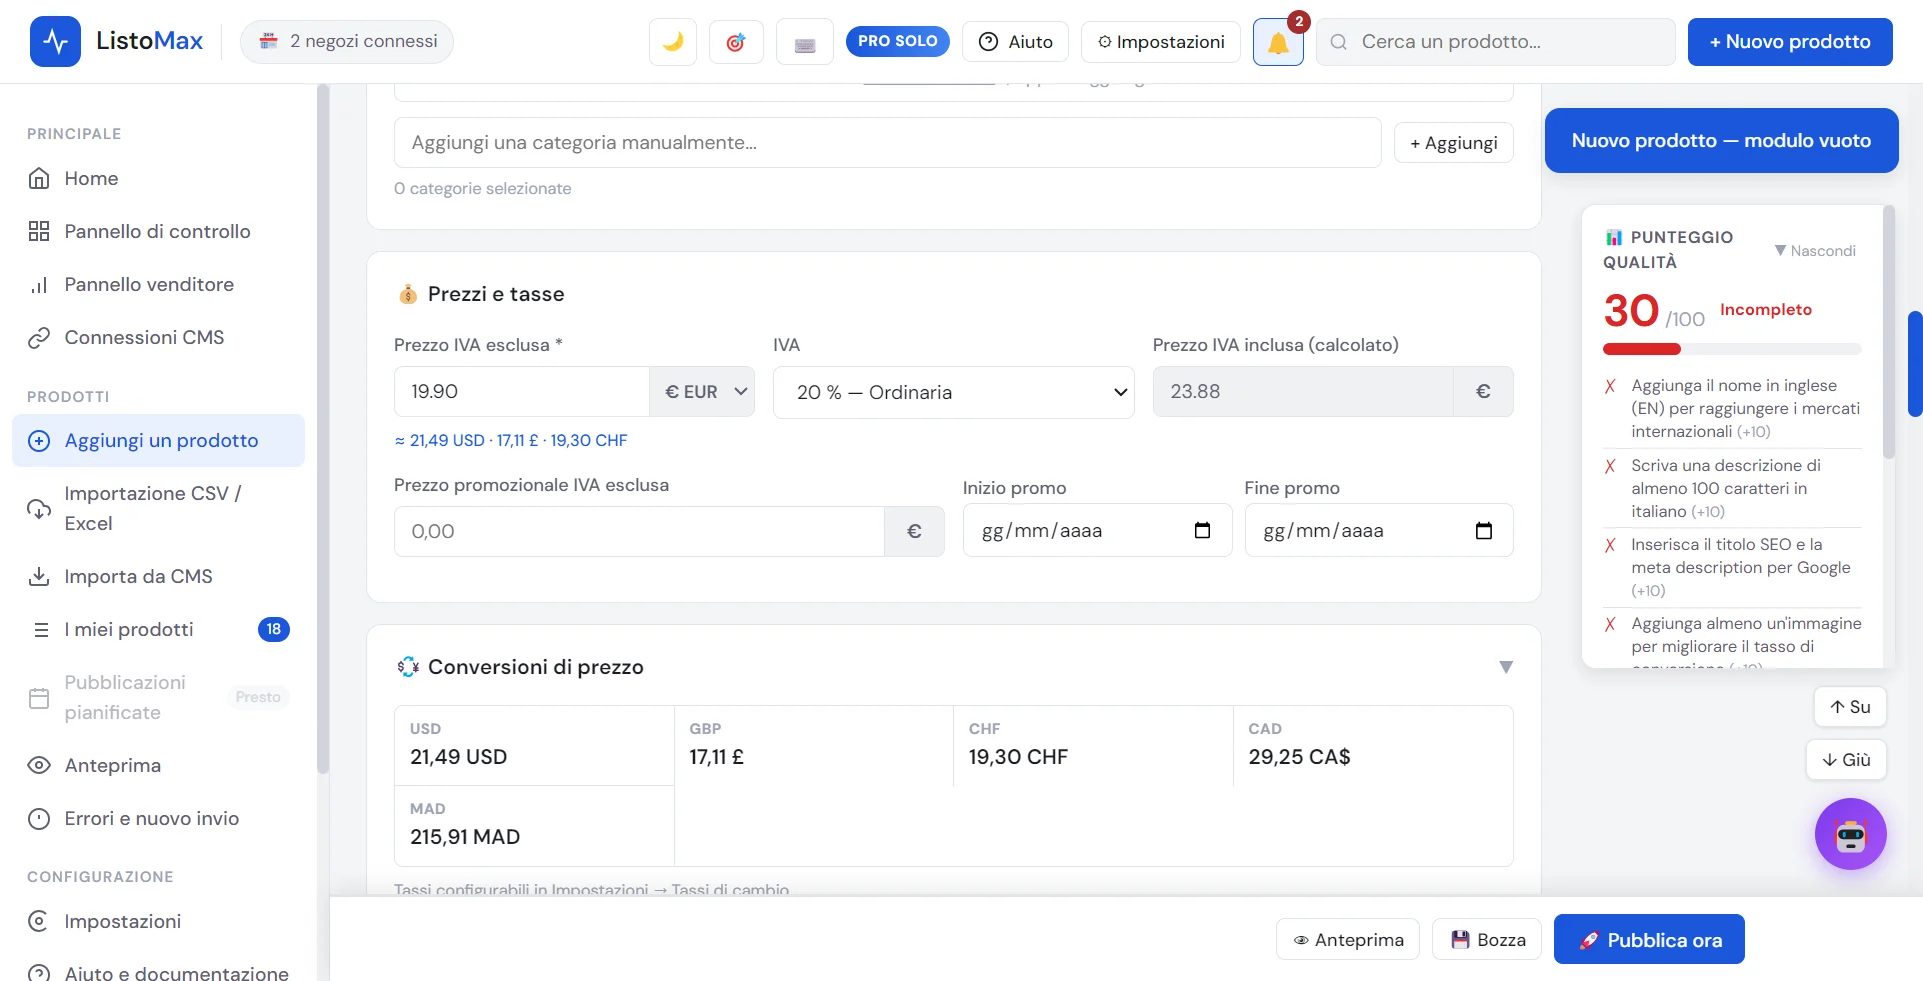The width and height of the screenshot is (1923, 981).
Task: Open Pannello di controllo in sidebar
Action: point(158,231)
